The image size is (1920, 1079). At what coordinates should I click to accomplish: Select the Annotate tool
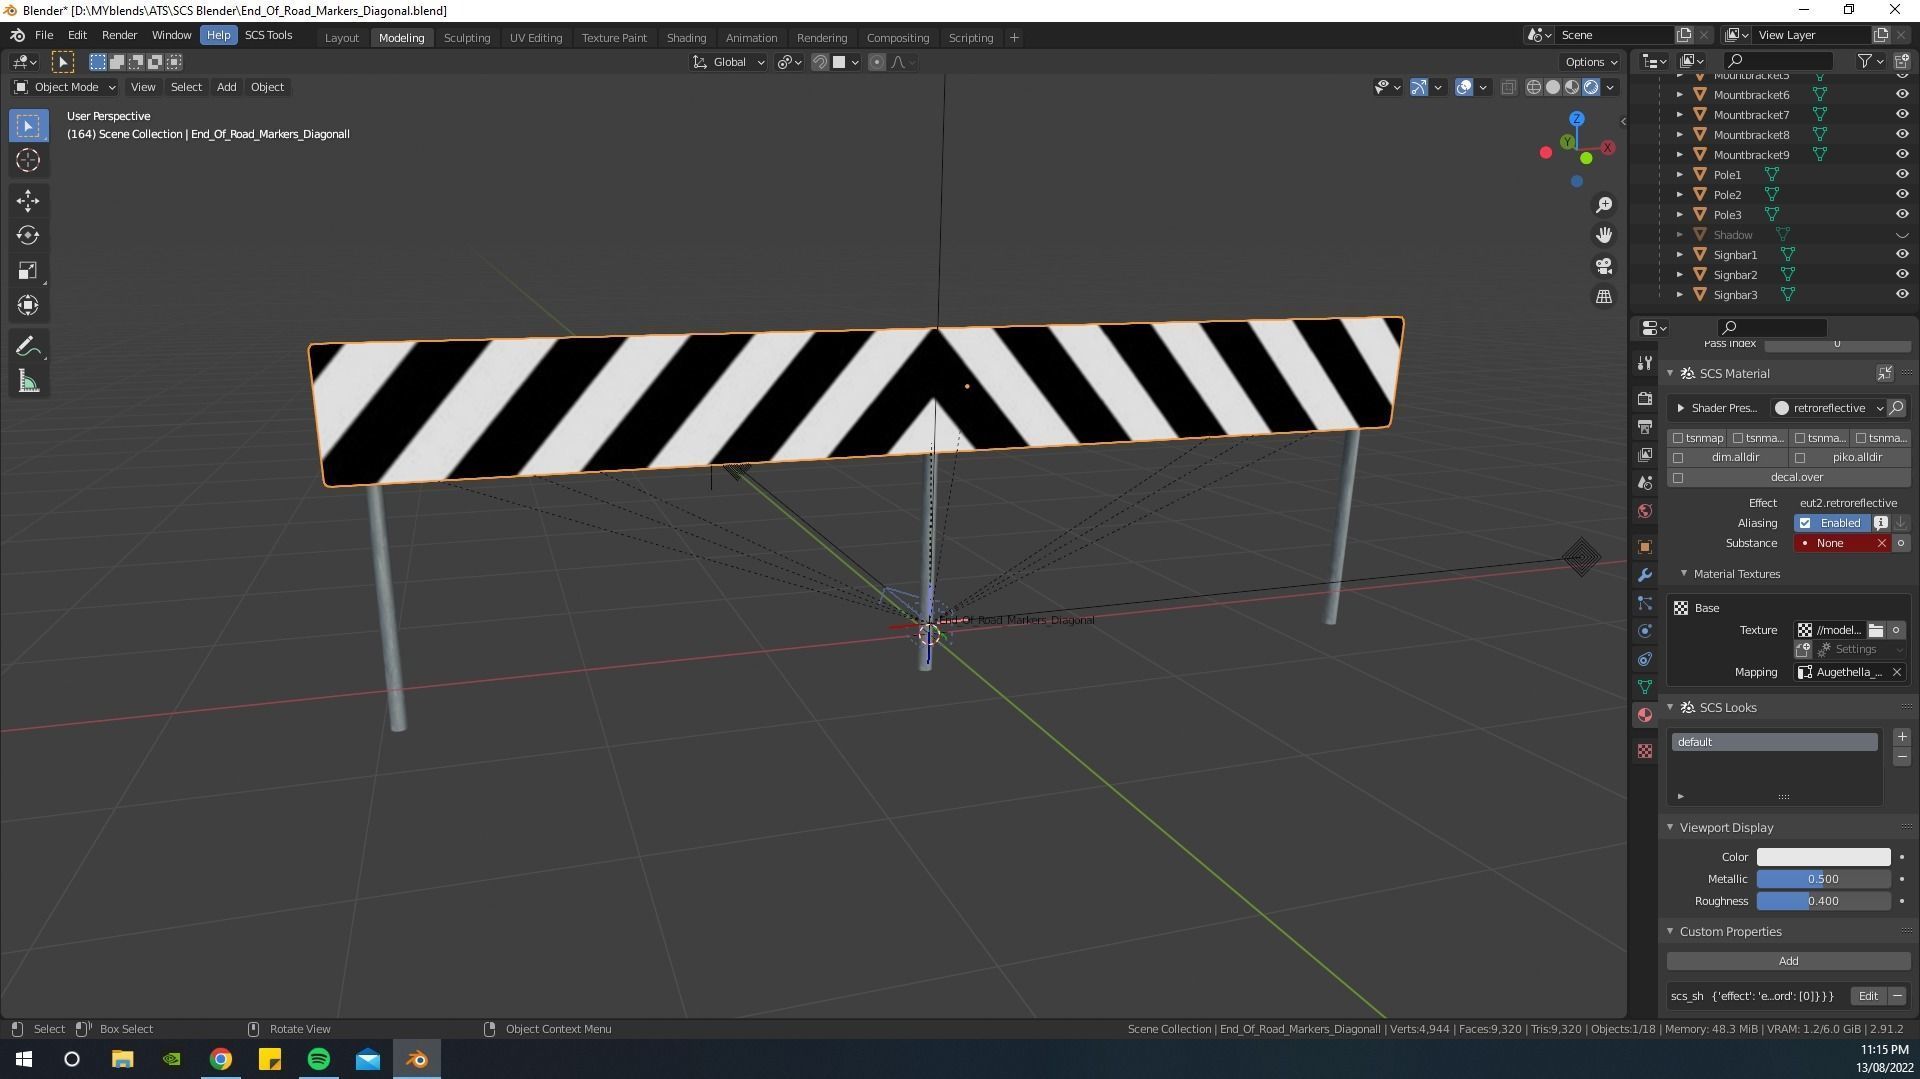click(28, 345)
